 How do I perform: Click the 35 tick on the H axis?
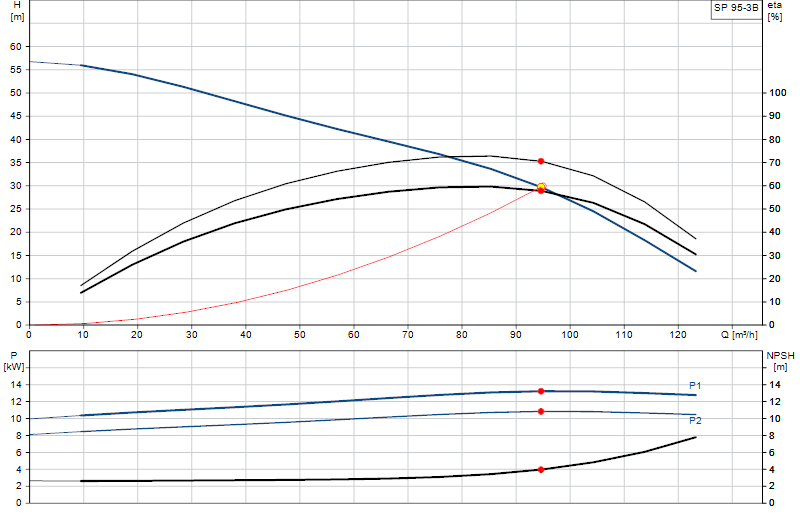tap(16, 163)
